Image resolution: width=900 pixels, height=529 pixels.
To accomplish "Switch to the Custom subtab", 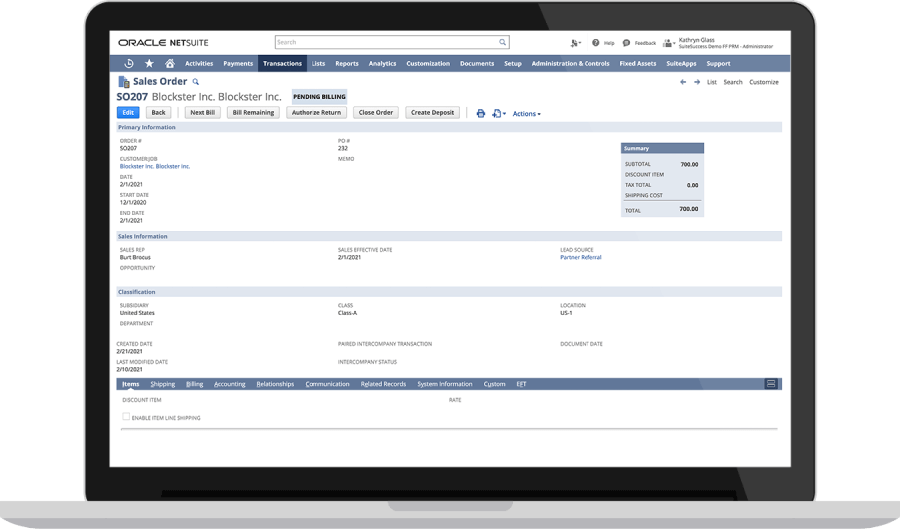I will click(x=494, y=384).
